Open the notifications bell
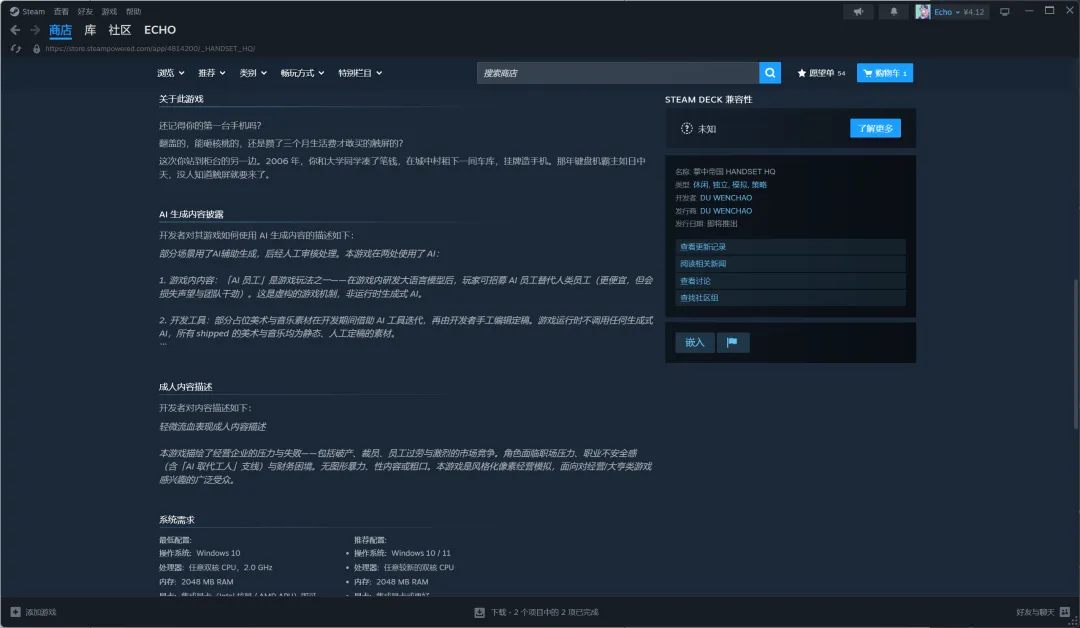Viewport: 1080px width, 628px height. pyautogui.click(x=893, y=12)
